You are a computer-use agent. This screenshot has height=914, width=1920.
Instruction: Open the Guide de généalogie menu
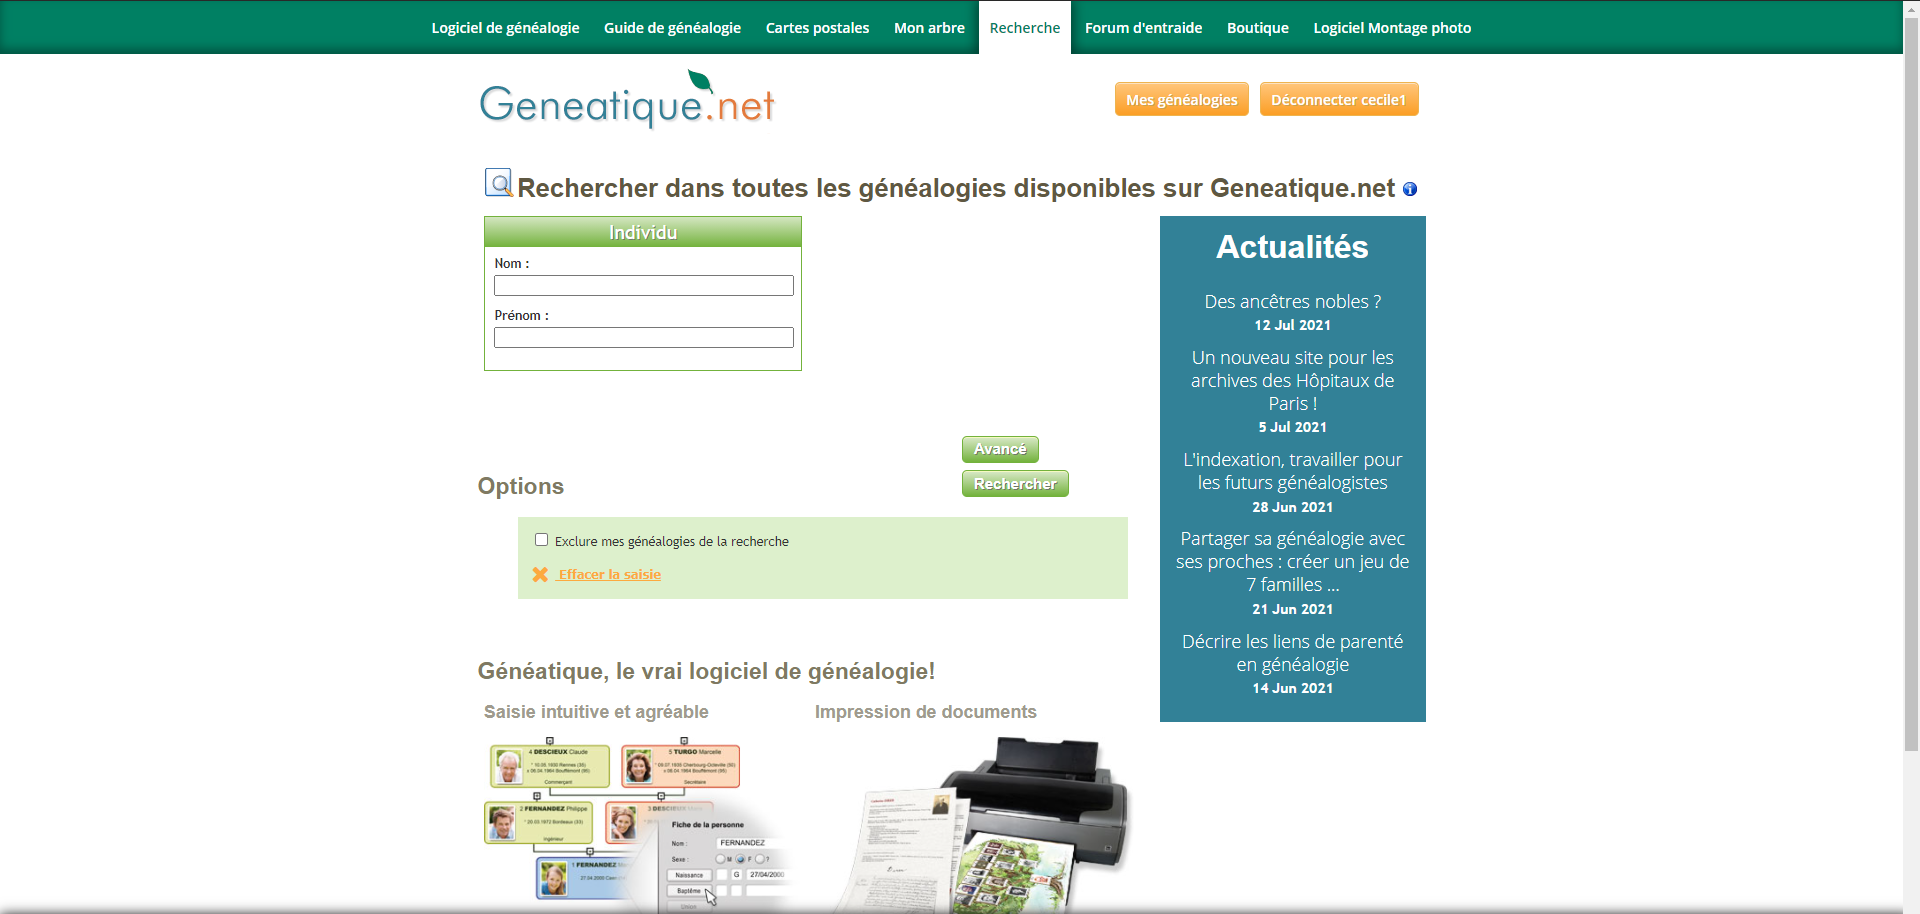click(x=672, y=28)
